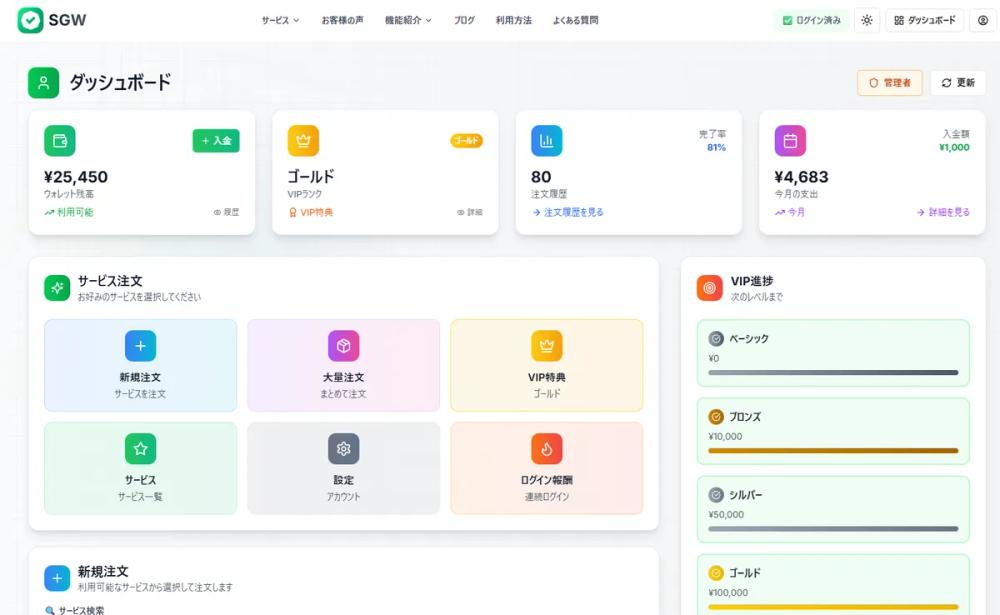Click the SGW brand name text
This screenshot has height=615, width=1000.
pos(67,20)
